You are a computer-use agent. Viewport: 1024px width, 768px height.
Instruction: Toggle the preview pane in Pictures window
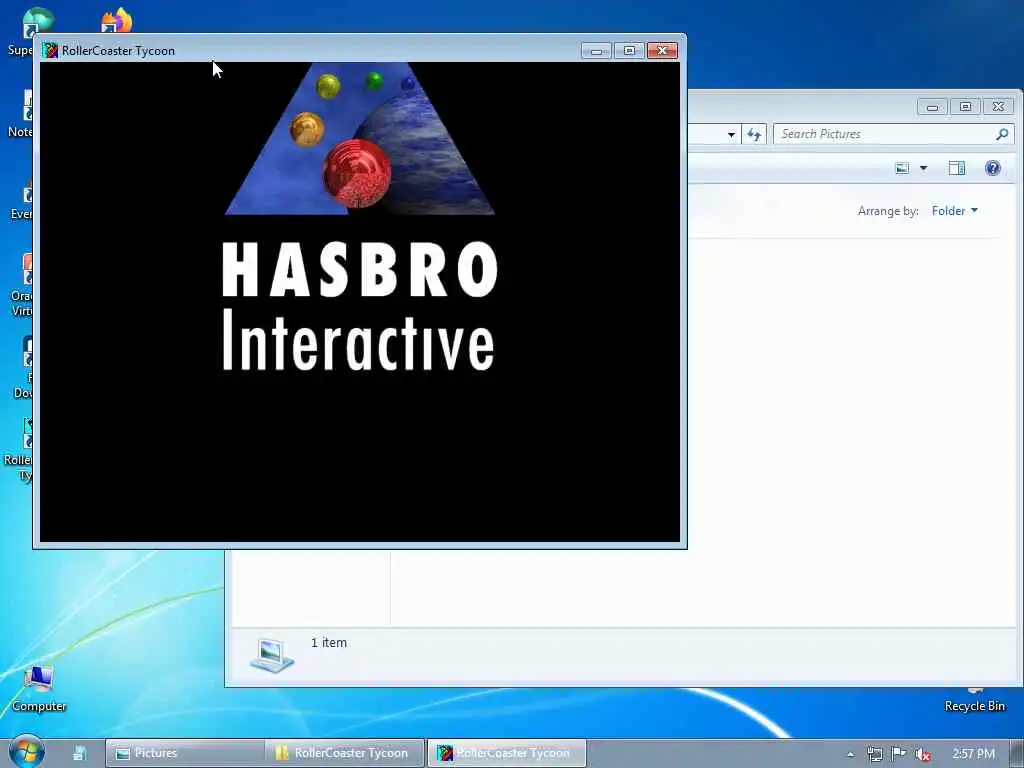coord(957,168)
